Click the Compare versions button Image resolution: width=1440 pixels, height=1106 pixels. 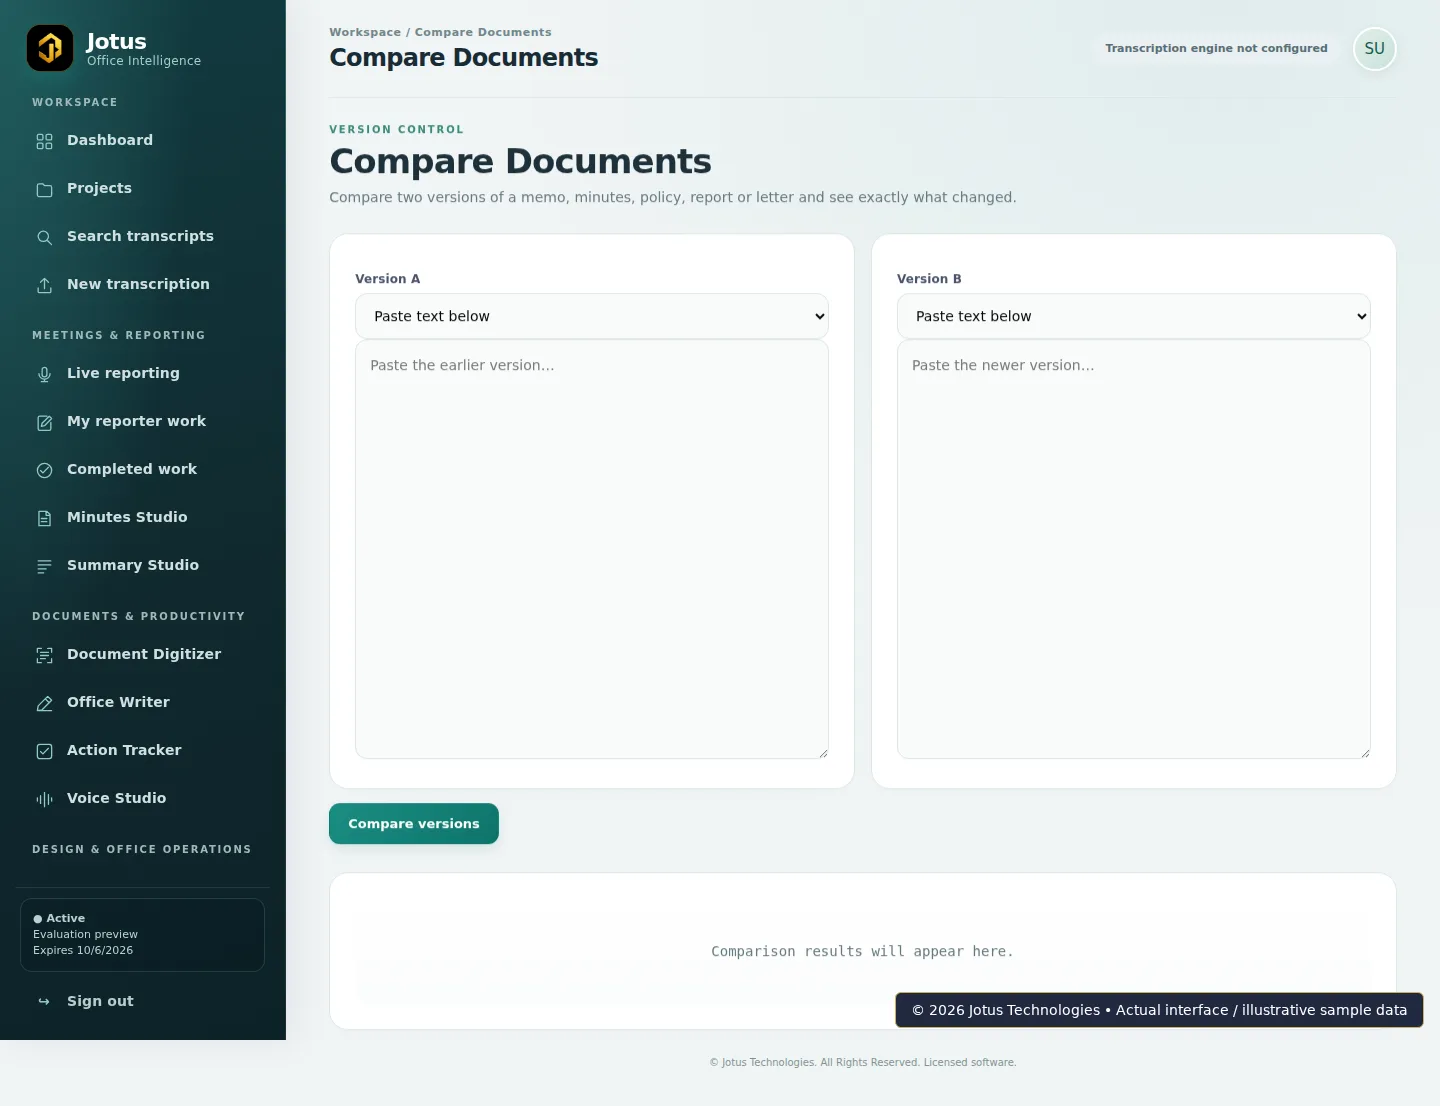414,824
